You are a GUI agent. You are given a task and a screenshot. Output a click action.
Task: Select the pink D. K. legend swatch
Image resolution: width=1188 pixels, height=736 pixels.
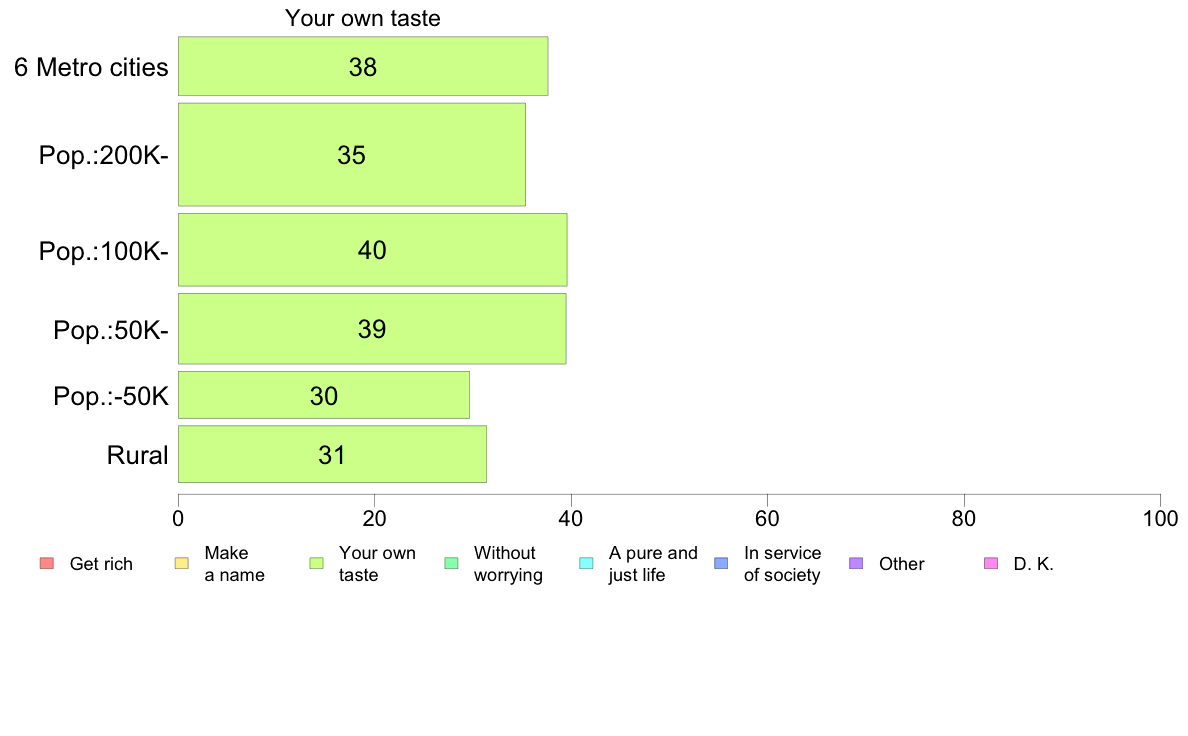click(991, 563)
